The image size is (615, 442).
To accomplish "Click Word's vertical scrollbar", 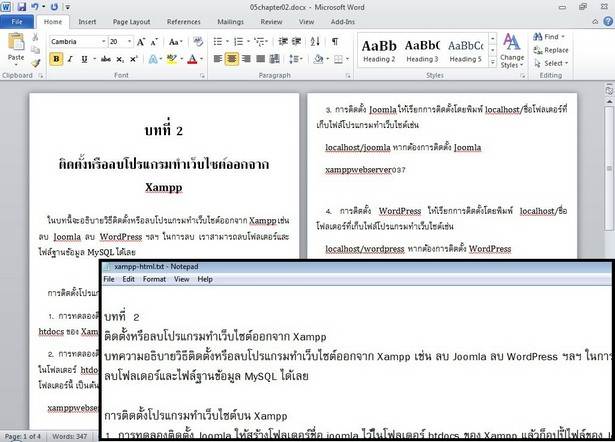I will pos(609,169).
